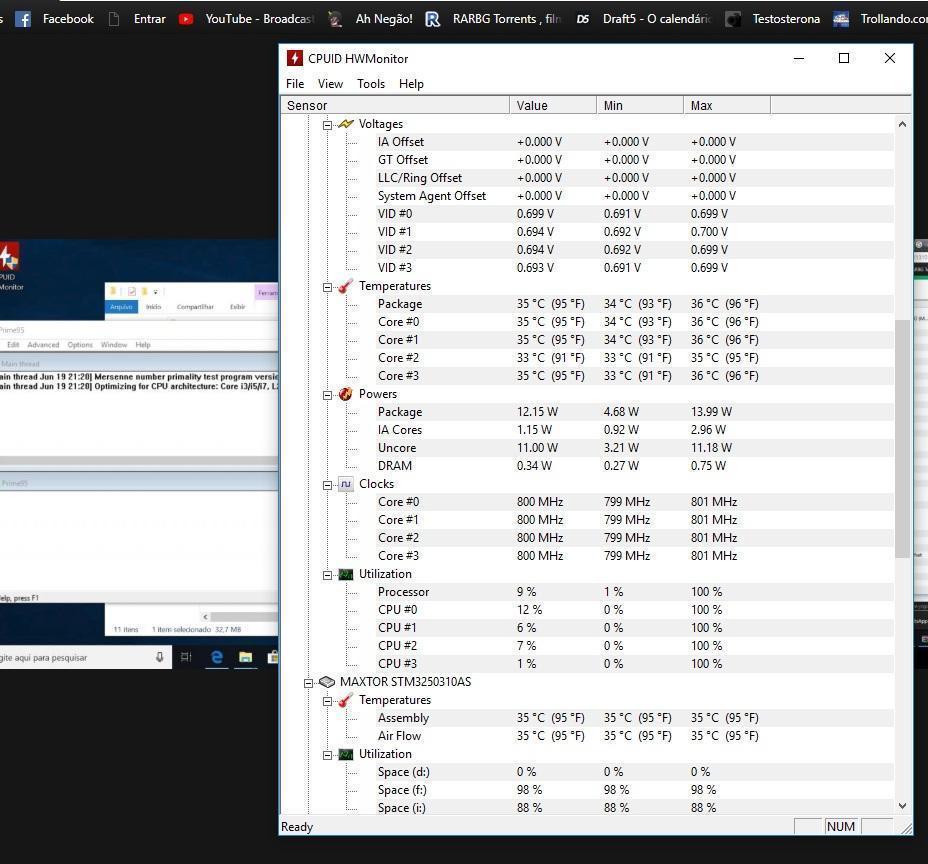Image resolution: width=928 pixels, height=864 pixels.
Task: Open the File menu
Action: click(295, 84)
